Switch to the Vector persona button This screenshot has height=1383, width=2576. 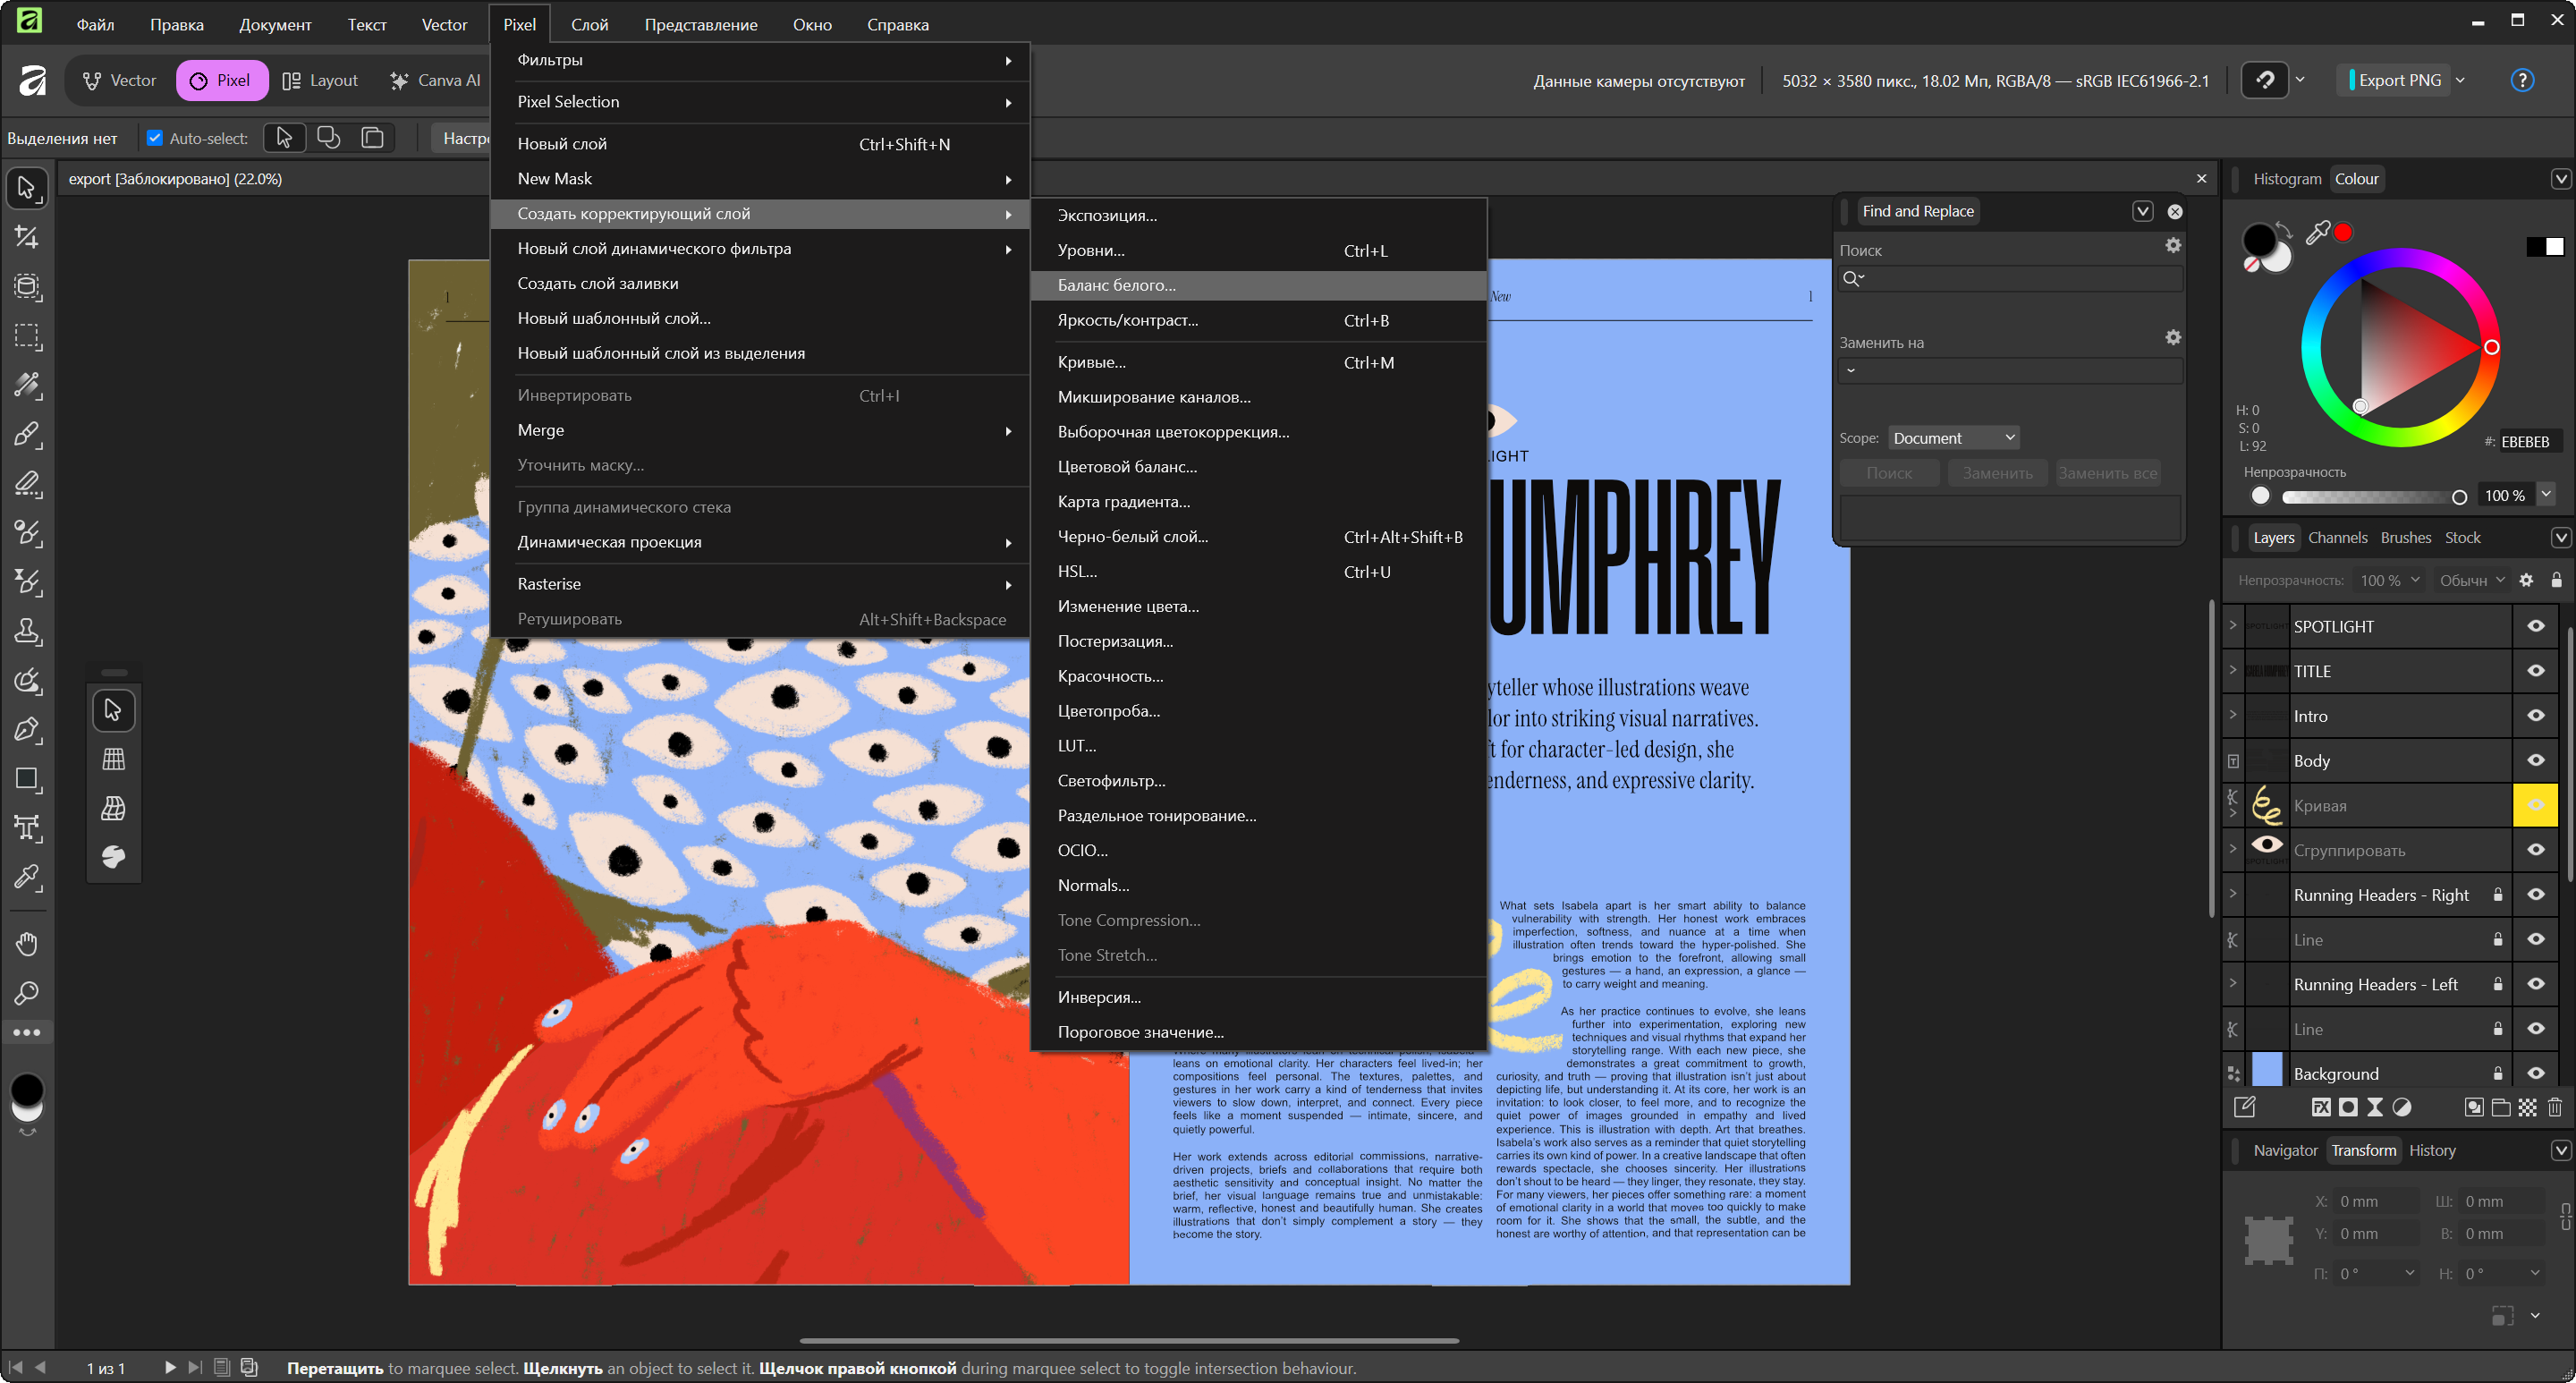(x=120, y=80)
